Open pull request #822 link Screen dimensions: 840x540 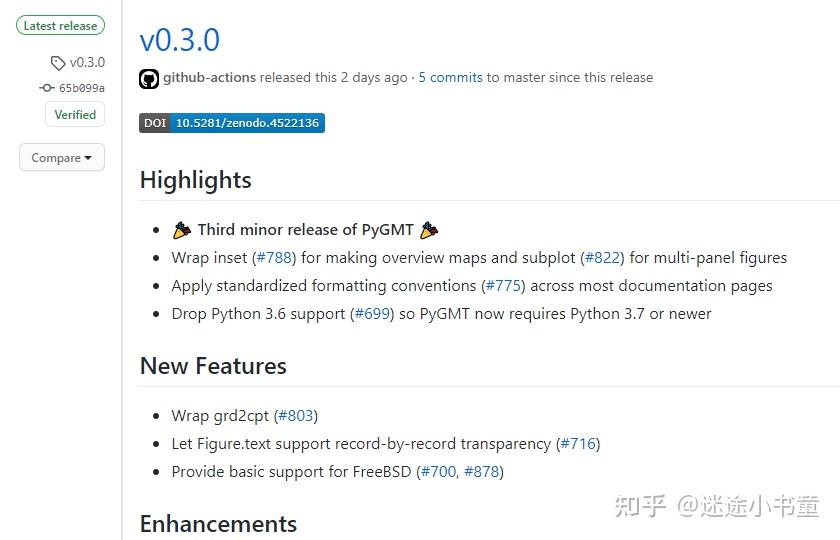(602, 258)
